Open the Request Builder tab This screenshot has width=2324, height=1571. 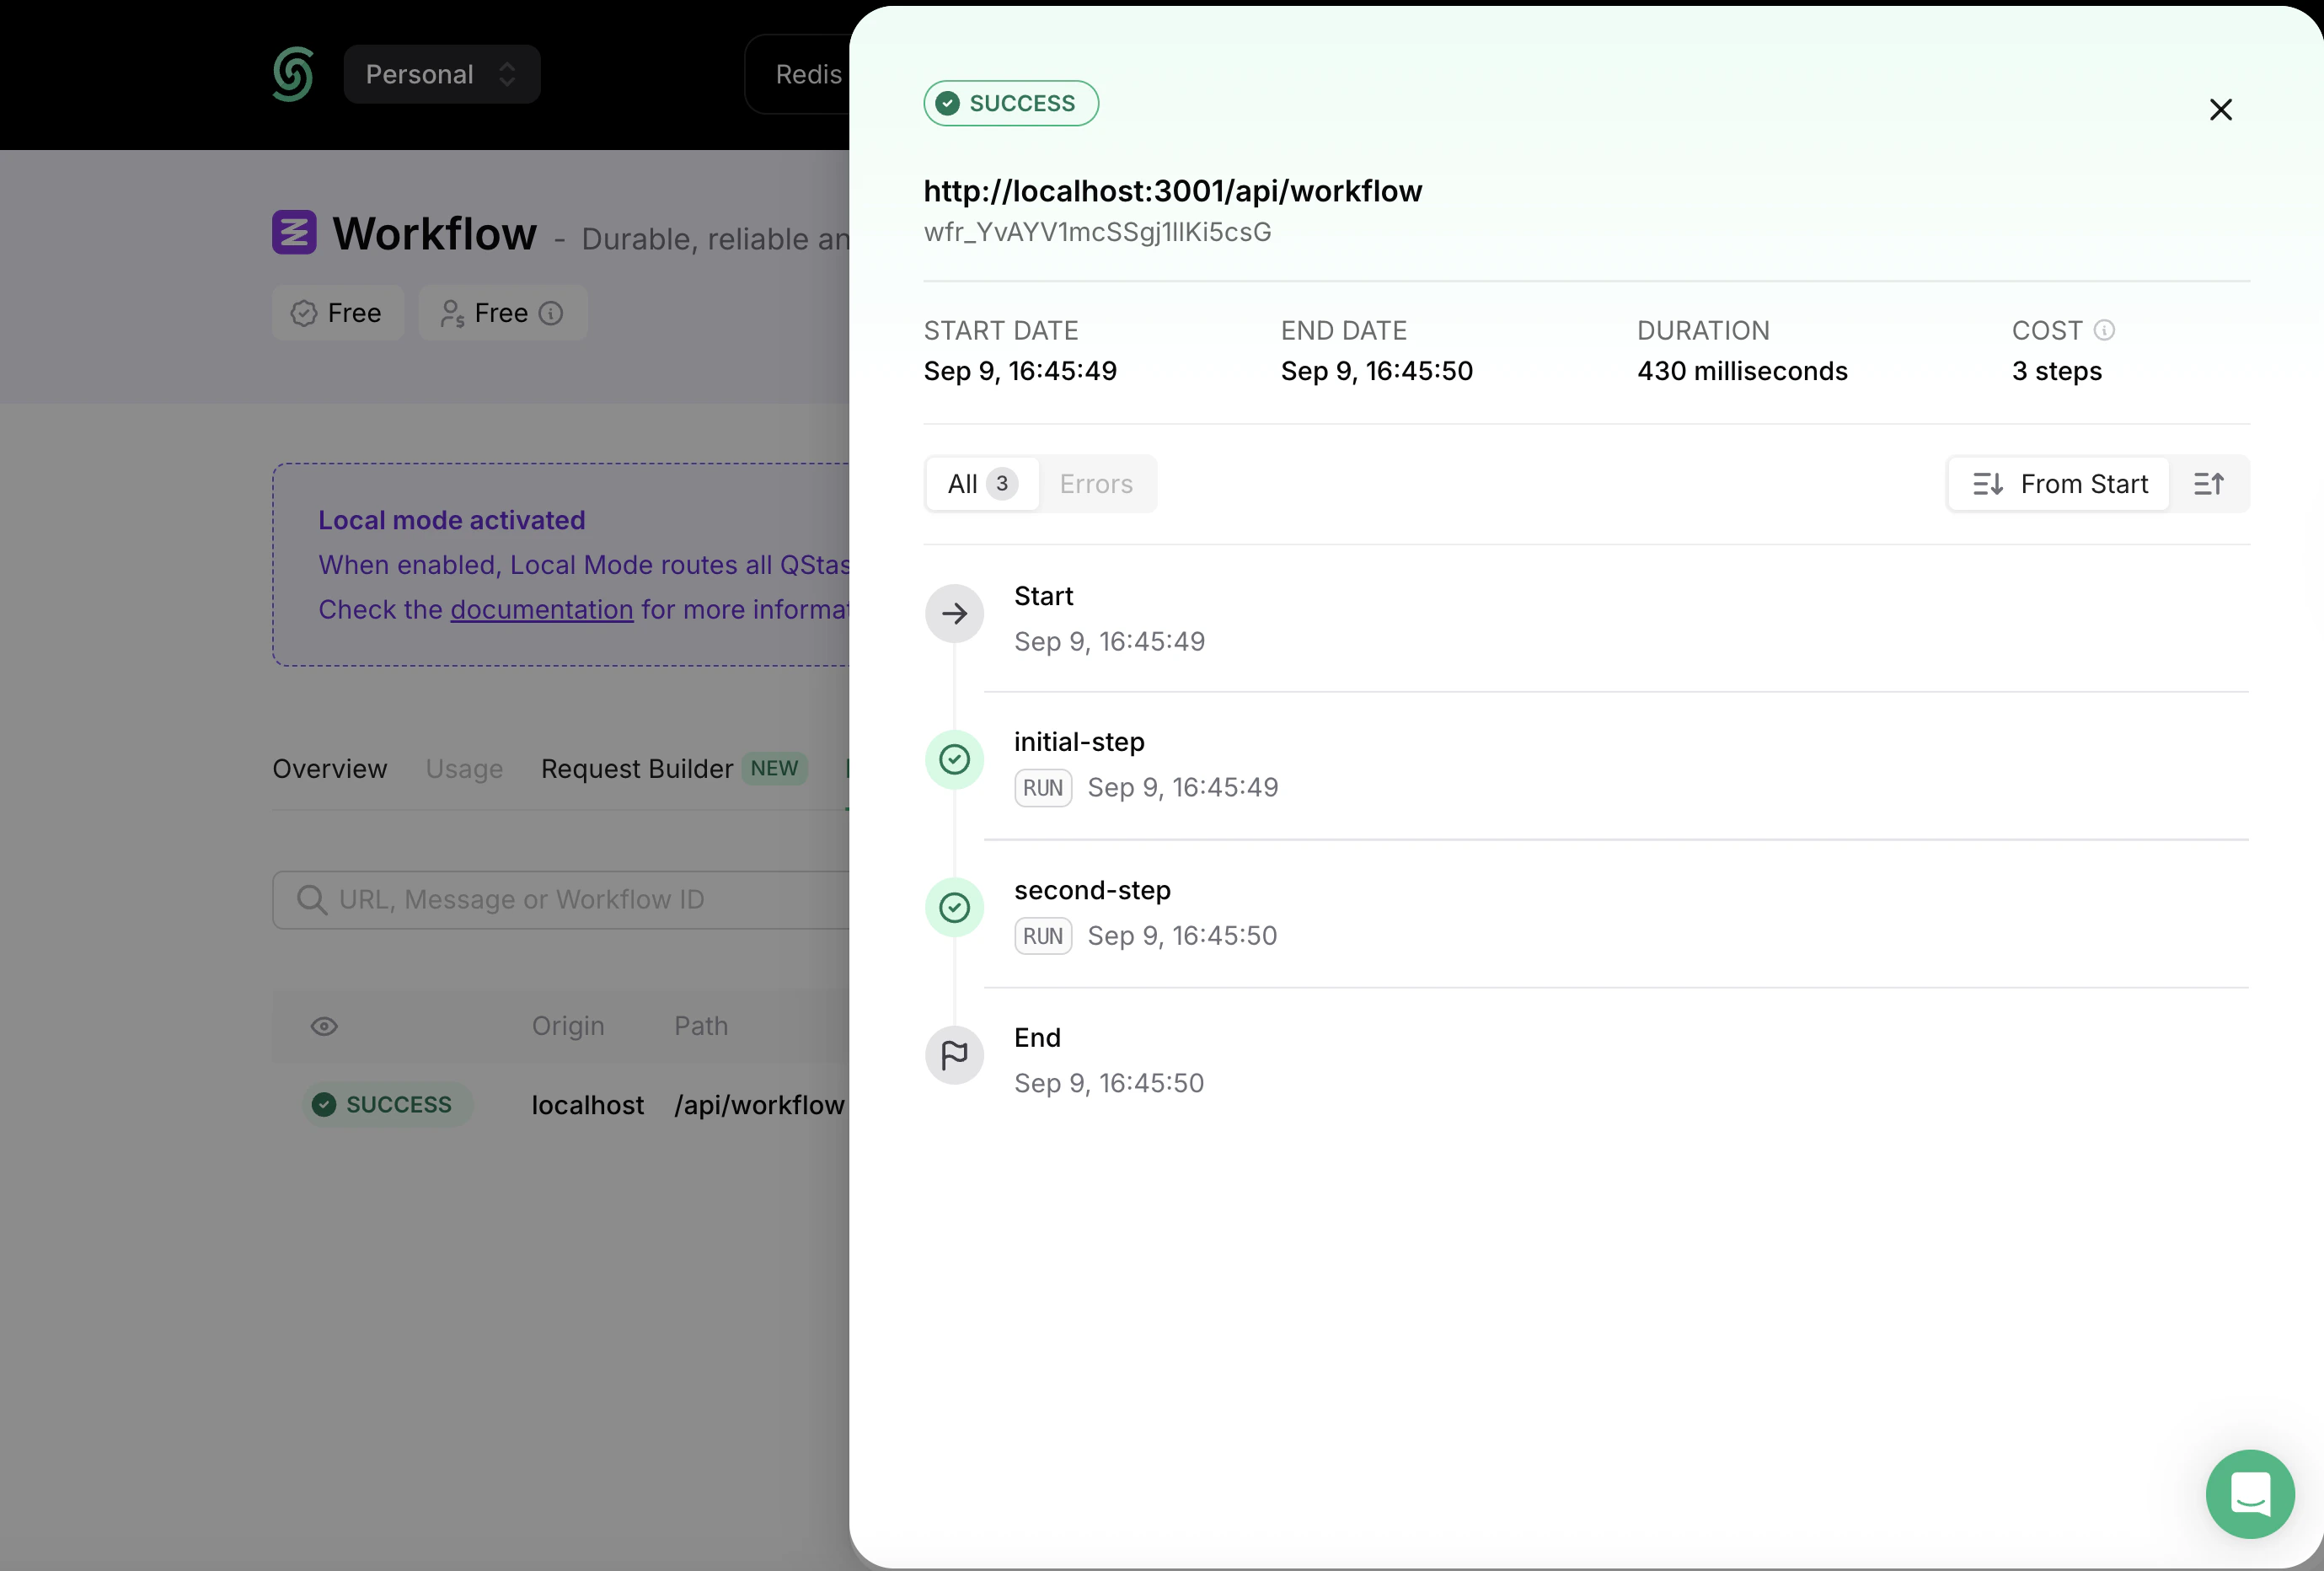tap(638, 769)
